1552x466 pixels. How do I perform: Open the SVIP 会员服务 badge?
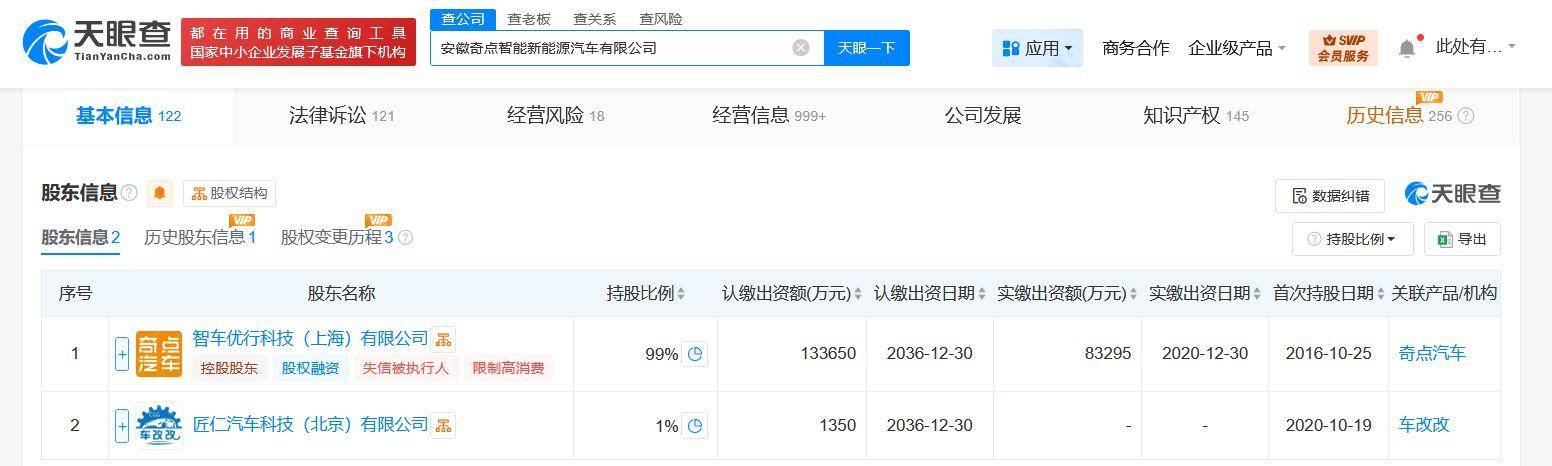click(1342, 48)
